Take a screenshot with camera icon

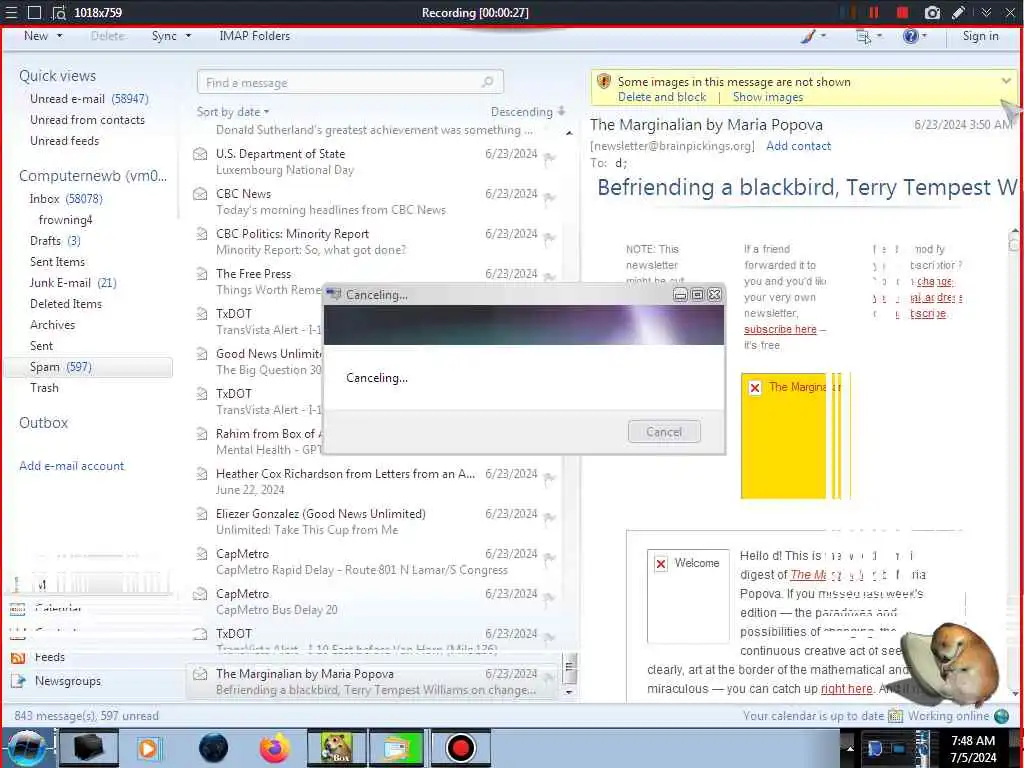(x=933, y=12)
